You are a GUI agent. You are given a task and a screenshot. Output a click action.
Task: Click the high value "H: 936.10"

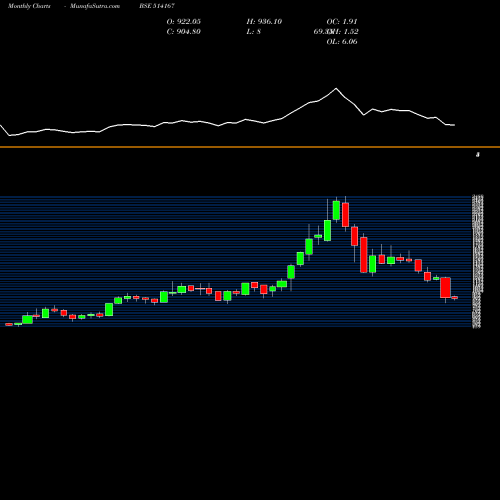click(264, 21)
